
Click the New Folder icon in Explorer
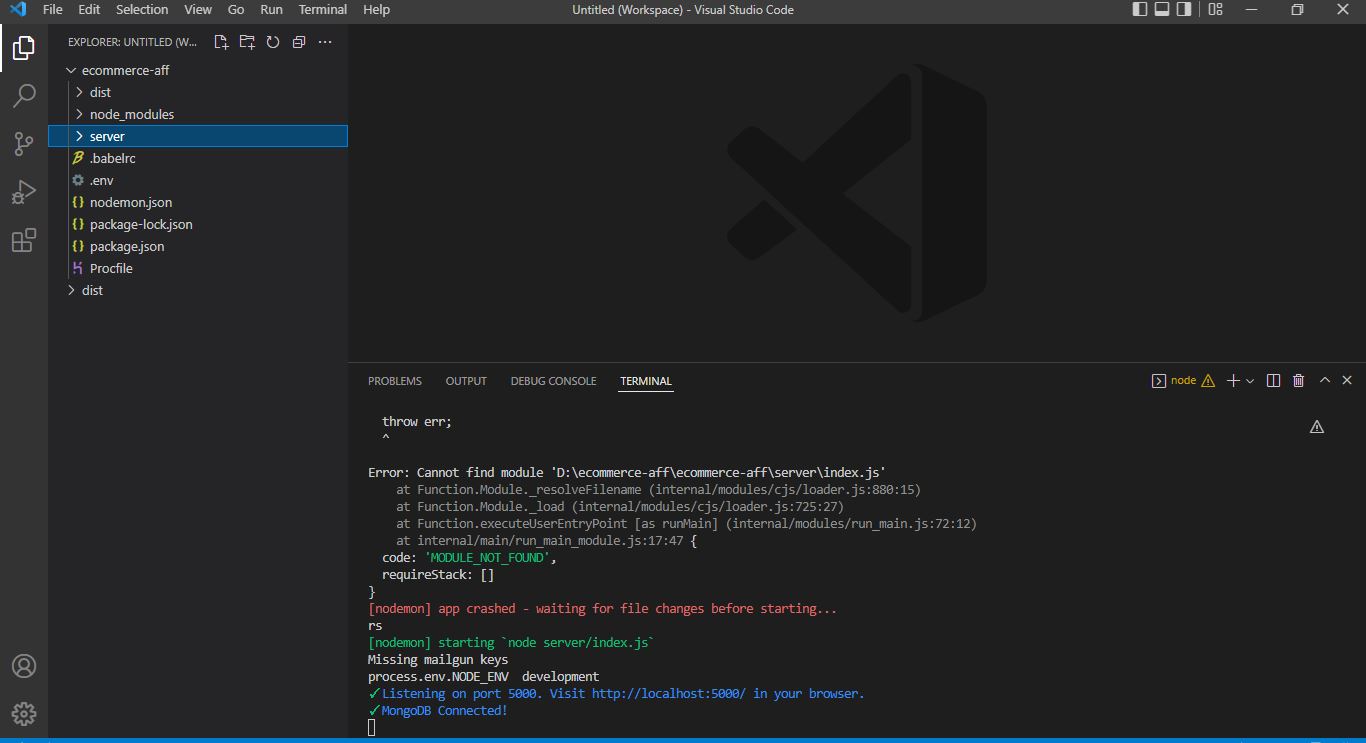247,42
